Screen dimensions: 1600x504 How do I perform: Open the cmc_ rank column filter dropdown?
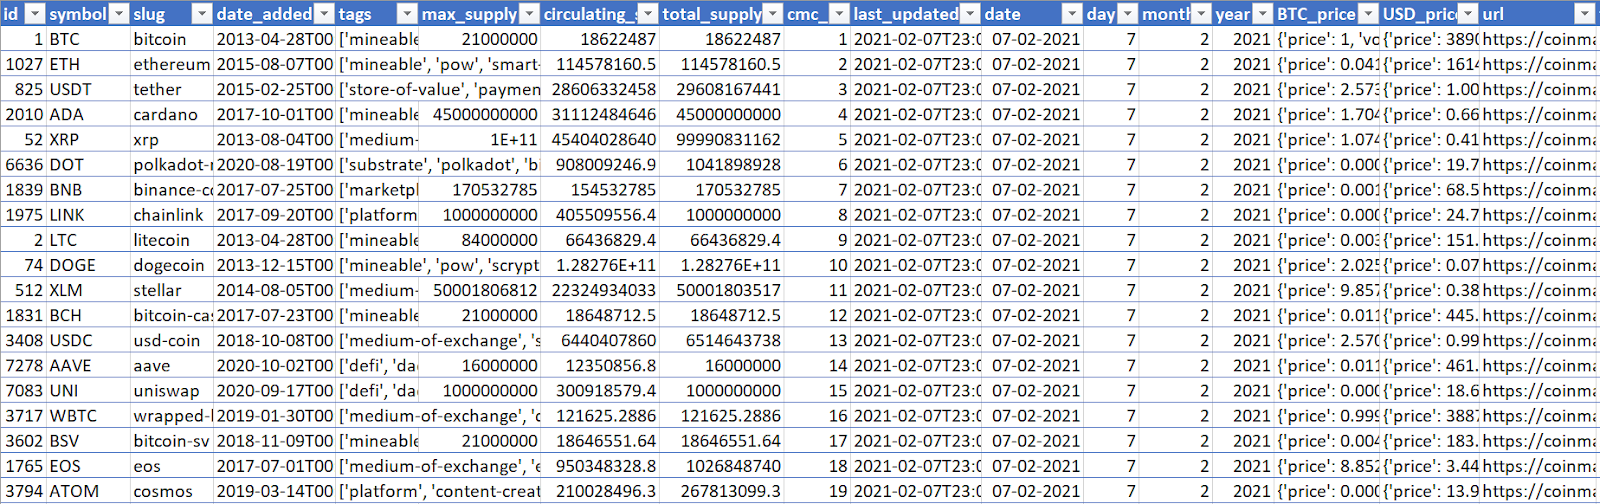tap(839, 14)
